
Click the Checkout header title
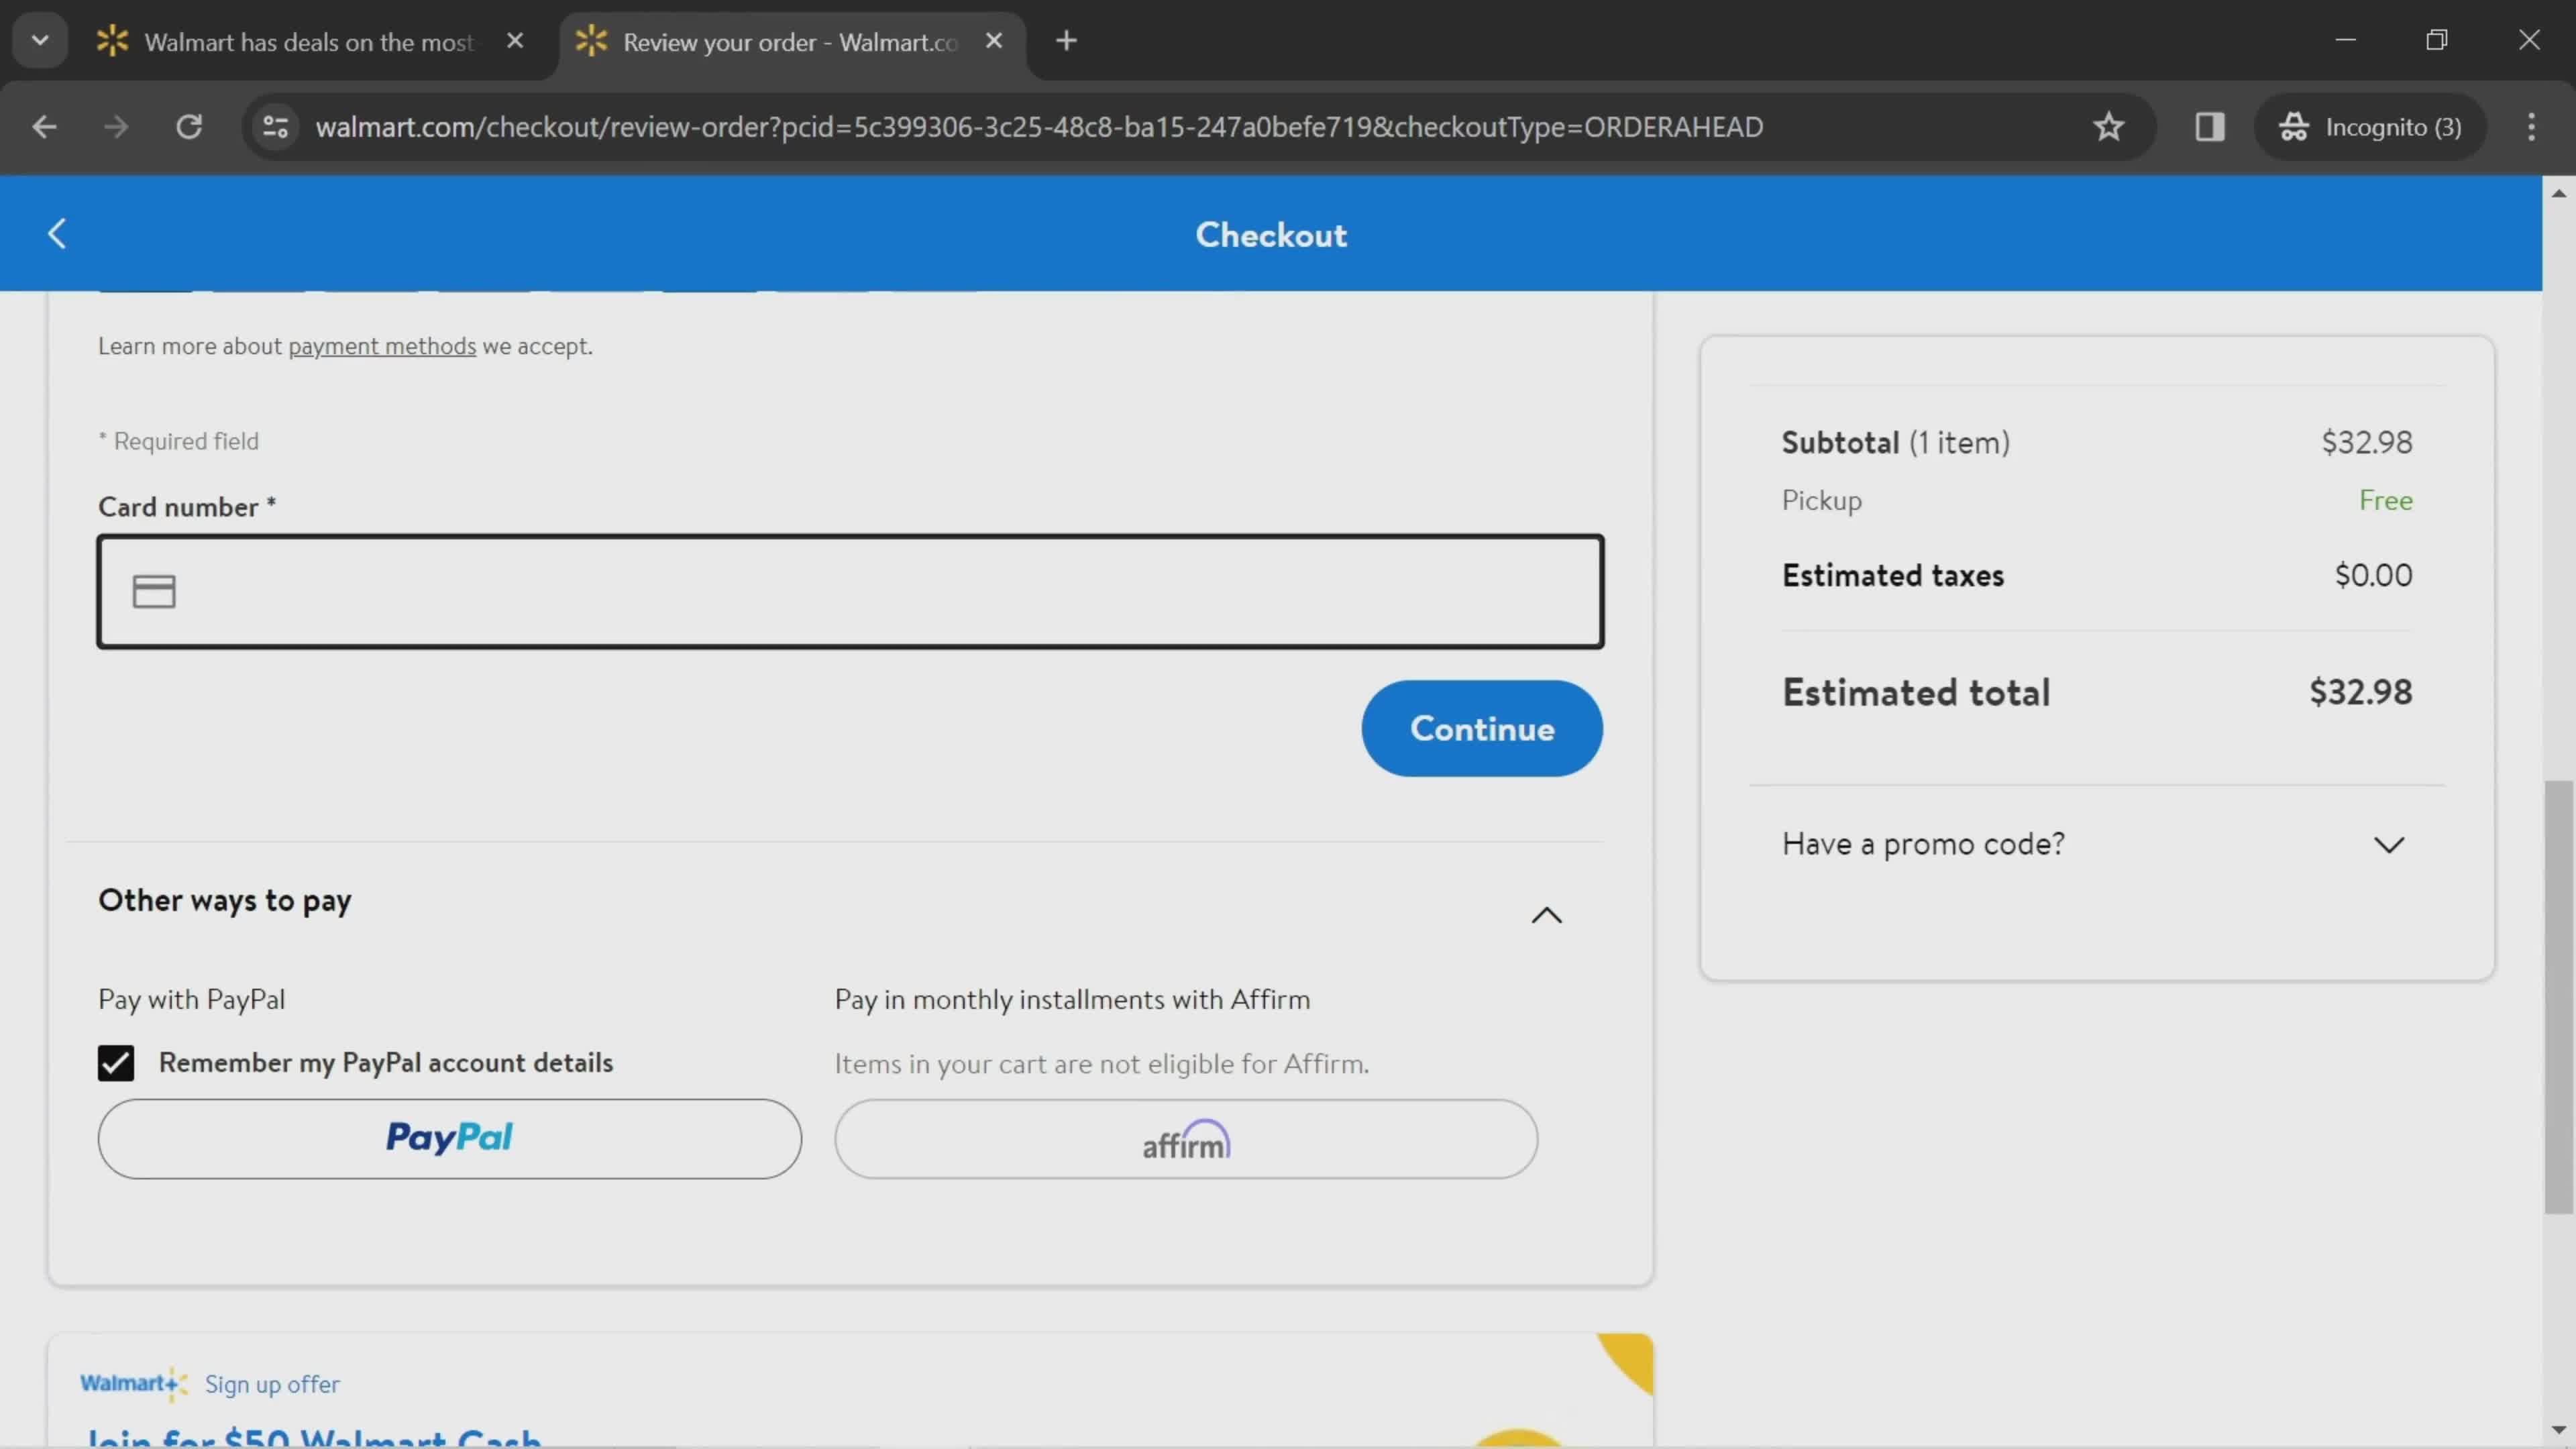click(1271, 235)
